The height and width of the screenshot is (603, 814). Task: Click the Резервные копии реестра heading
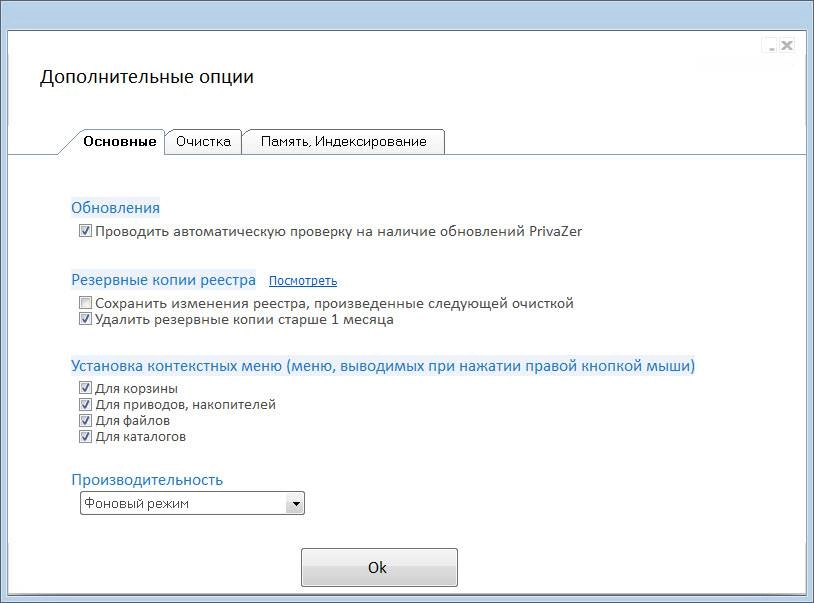tap(164, 280)
